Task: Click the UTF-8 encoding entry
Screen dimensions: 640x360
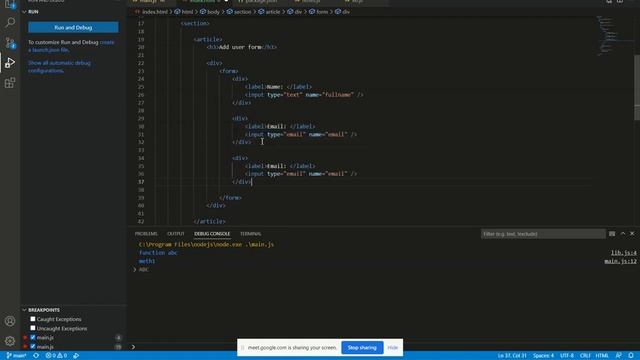Action: (x=567, y=356)
